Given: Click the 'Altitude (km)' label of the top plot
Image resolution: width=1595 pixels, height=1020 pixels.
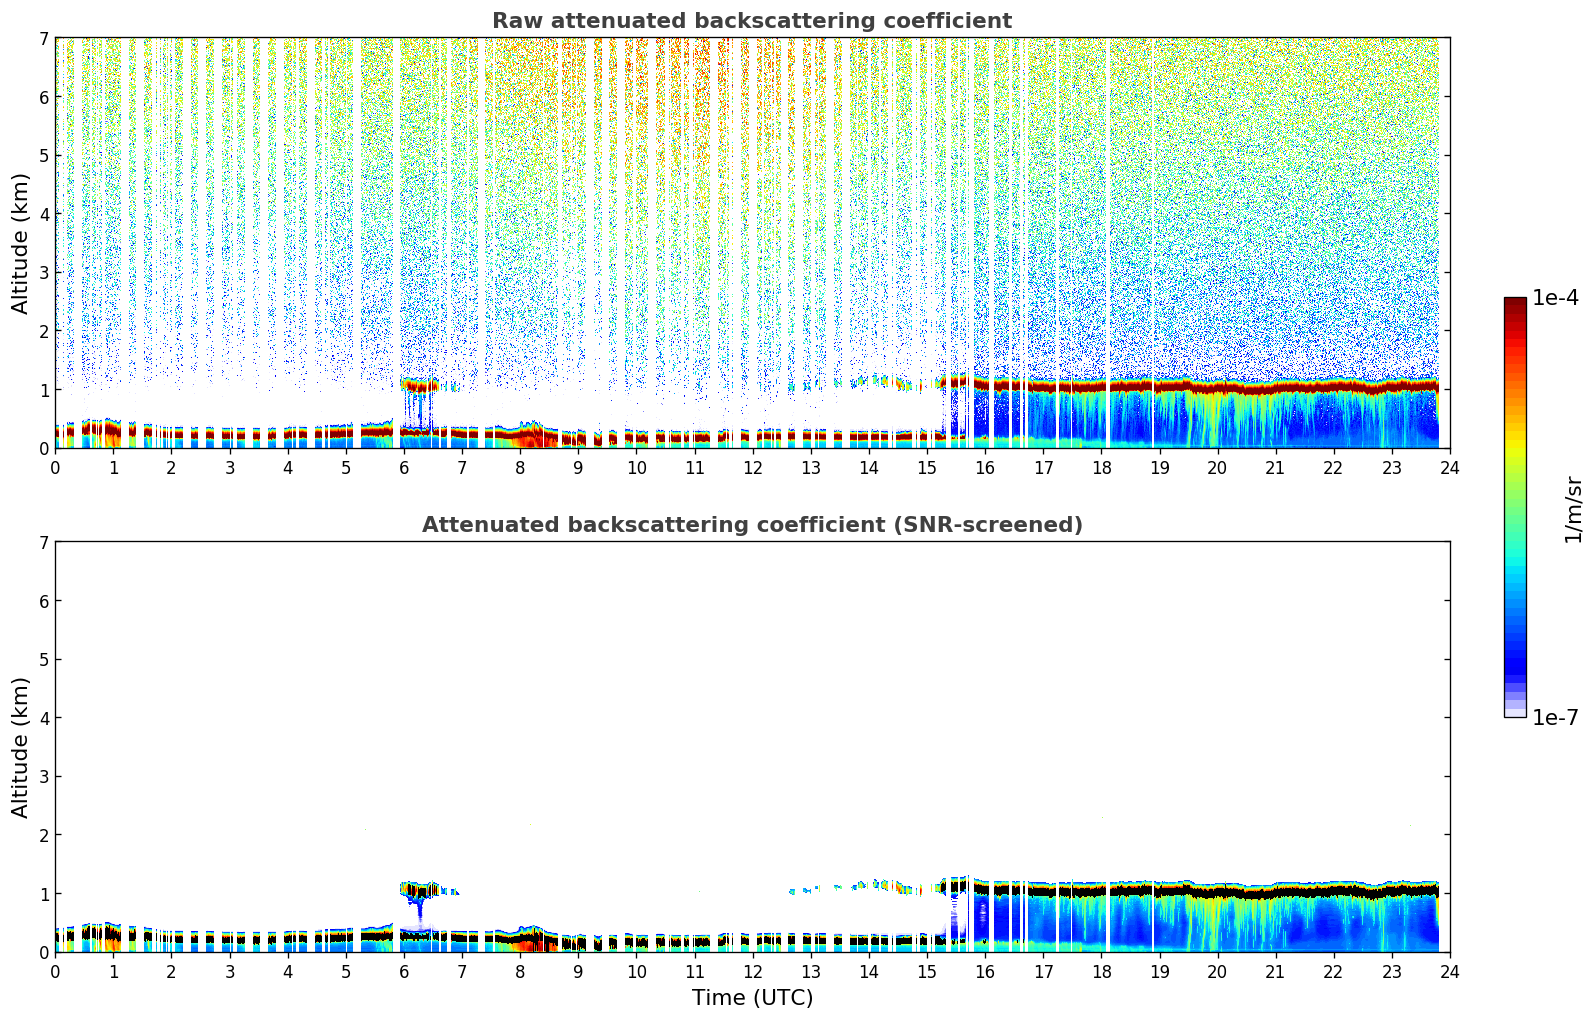Looking at the screenshot, I should pos(21,243).
